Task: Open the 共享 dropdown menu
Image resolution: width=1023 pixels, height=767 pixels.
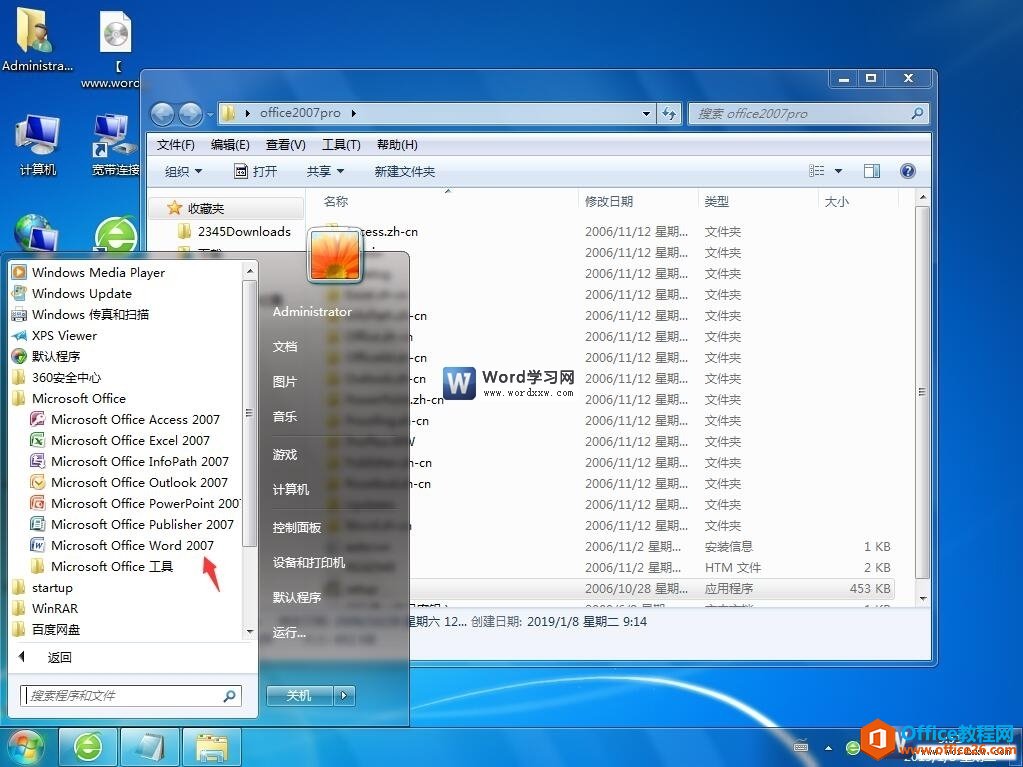Action: 325,172
